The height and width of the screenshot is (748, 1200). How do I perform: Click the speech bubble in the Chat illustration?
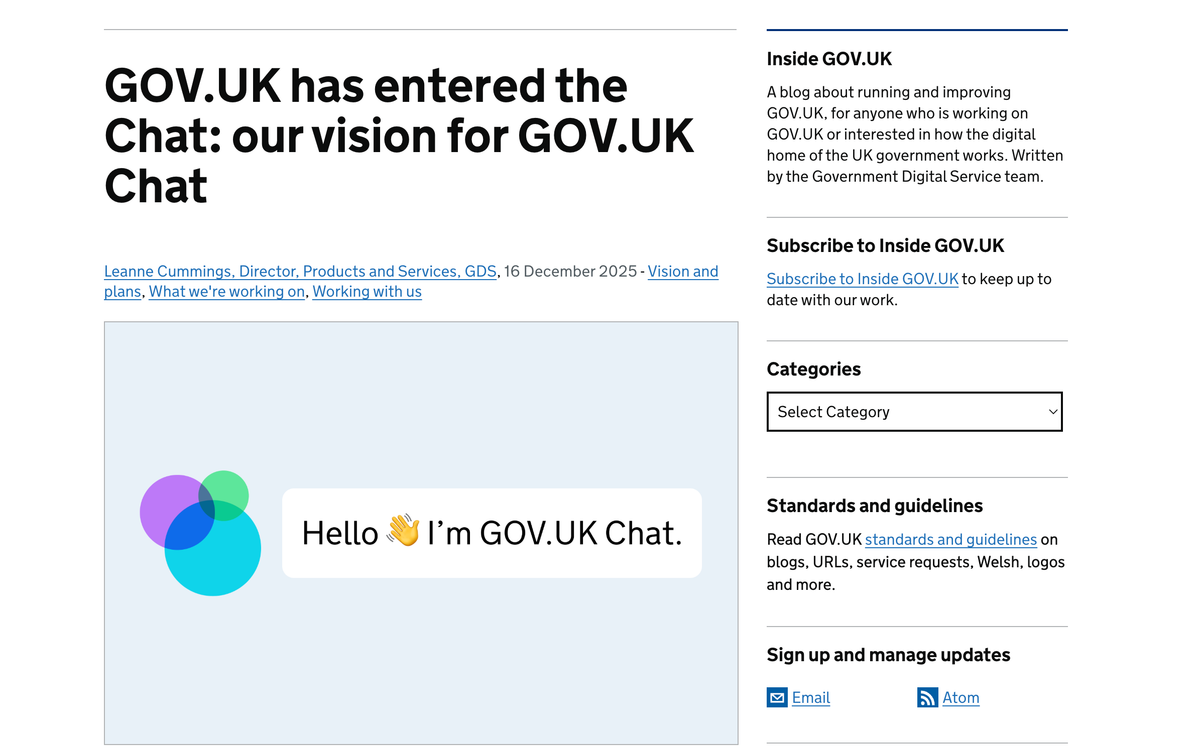click(492, 533)
